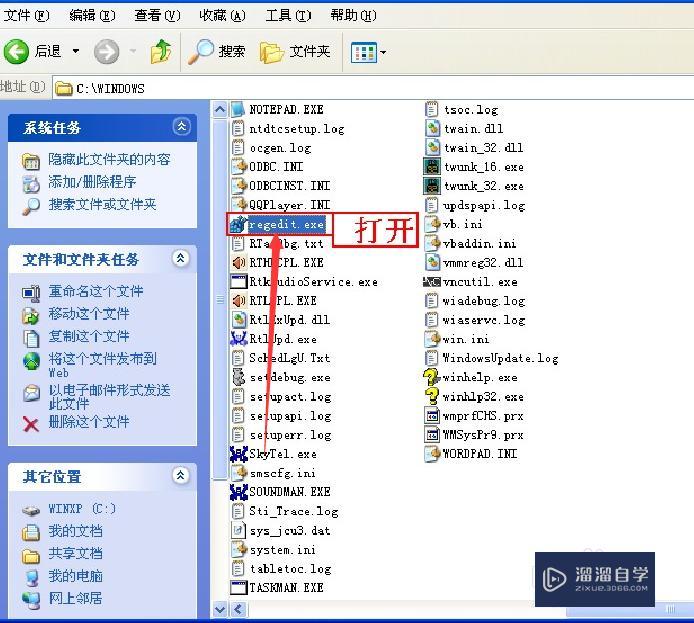
Task: Toggle the 文件夹 folders pane button
Action: tap(295, 51)
